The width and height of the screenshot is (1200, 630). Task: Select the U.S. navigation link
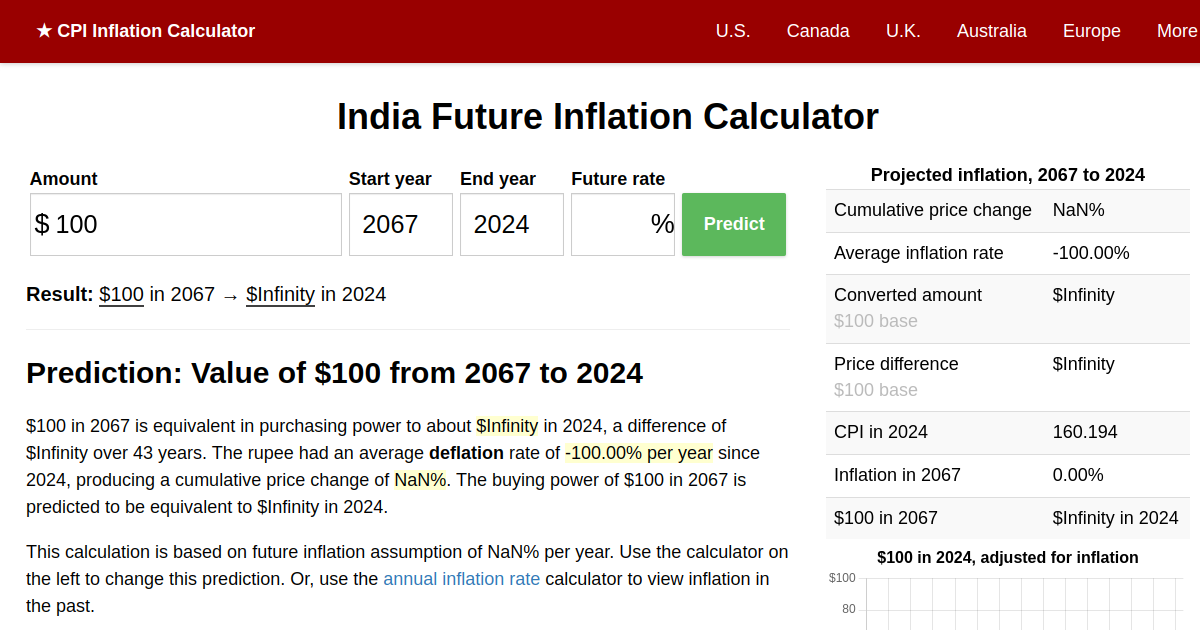tap(733, 31)
